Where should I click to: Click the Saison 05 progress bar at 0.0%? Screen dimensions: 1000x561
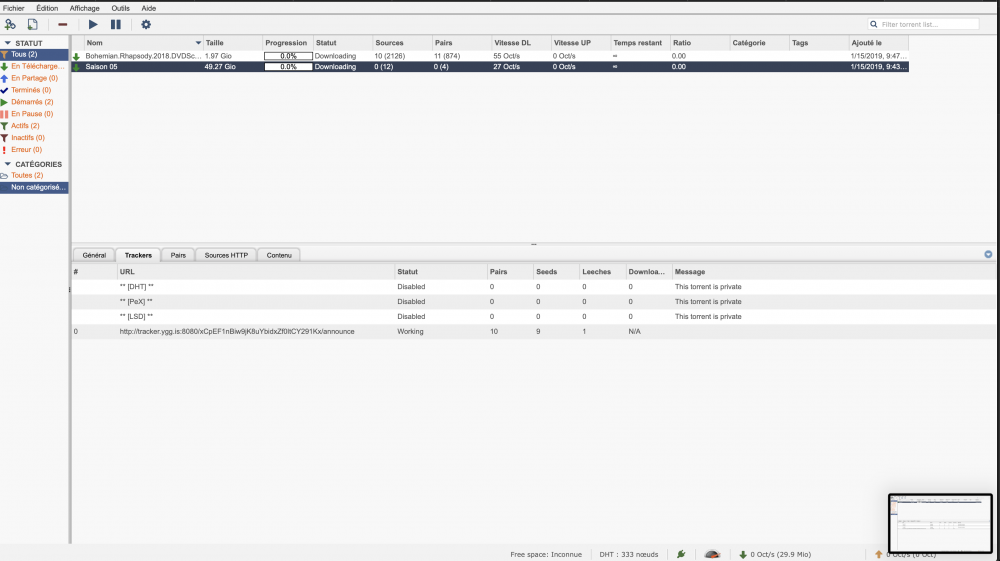(x=288, y=66)
